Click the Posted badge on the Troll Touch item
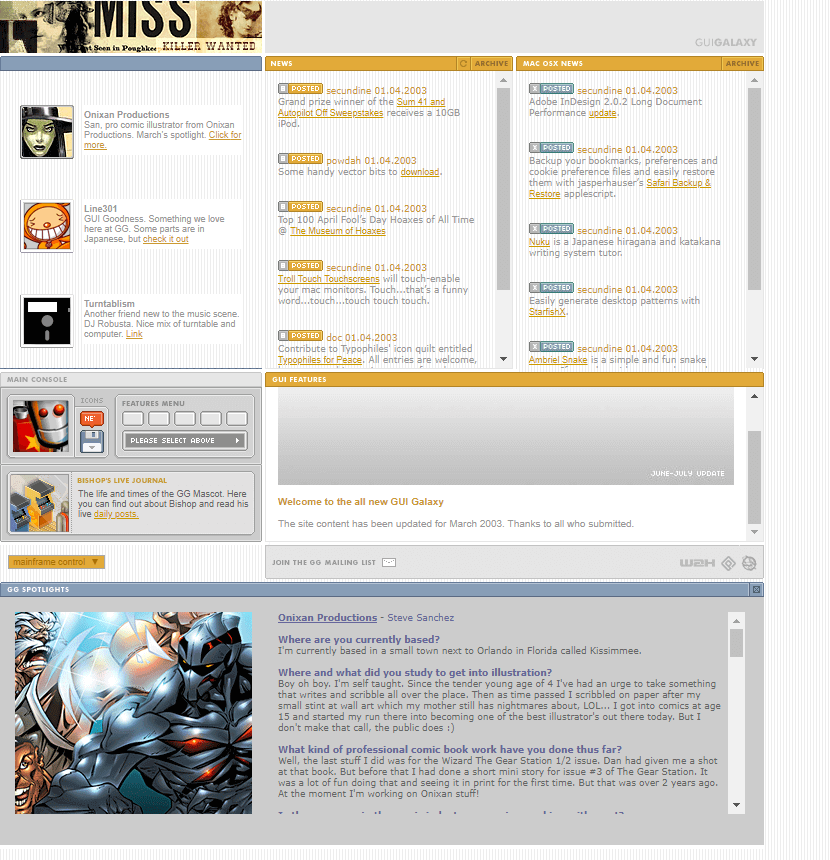This screenshot has width=830, height=860. coord(300,265)
